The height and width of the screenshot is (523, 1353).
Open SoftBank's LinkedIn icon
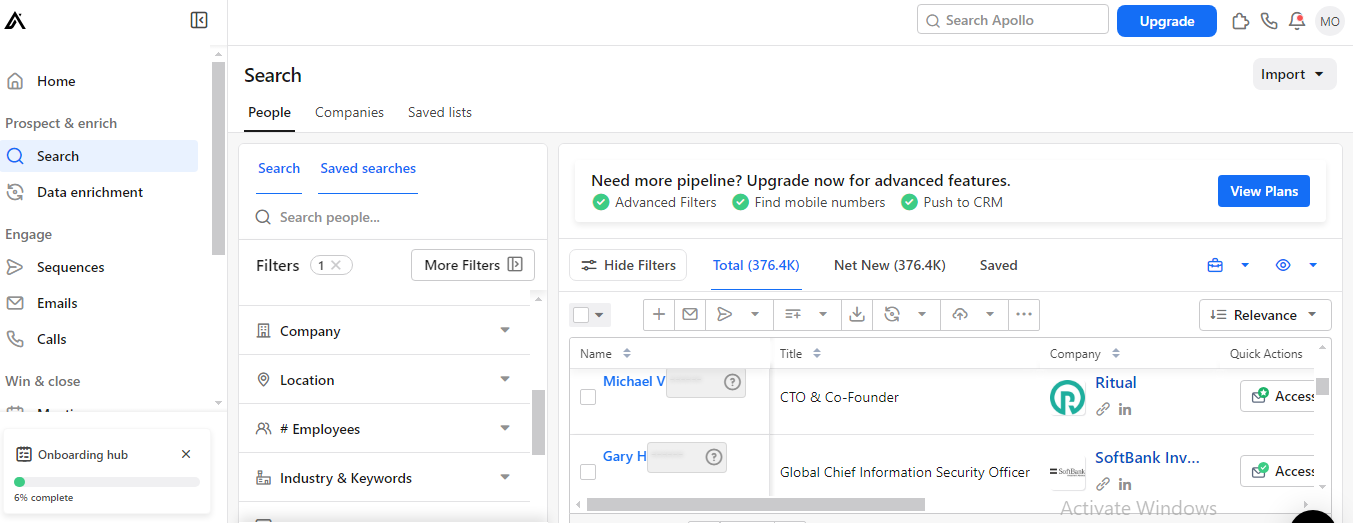(1125, 484)
